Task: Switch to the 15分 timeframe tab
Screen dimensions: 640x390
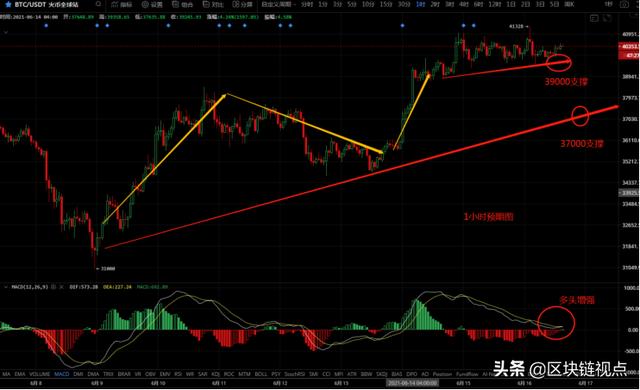Action: pos(386,4)
